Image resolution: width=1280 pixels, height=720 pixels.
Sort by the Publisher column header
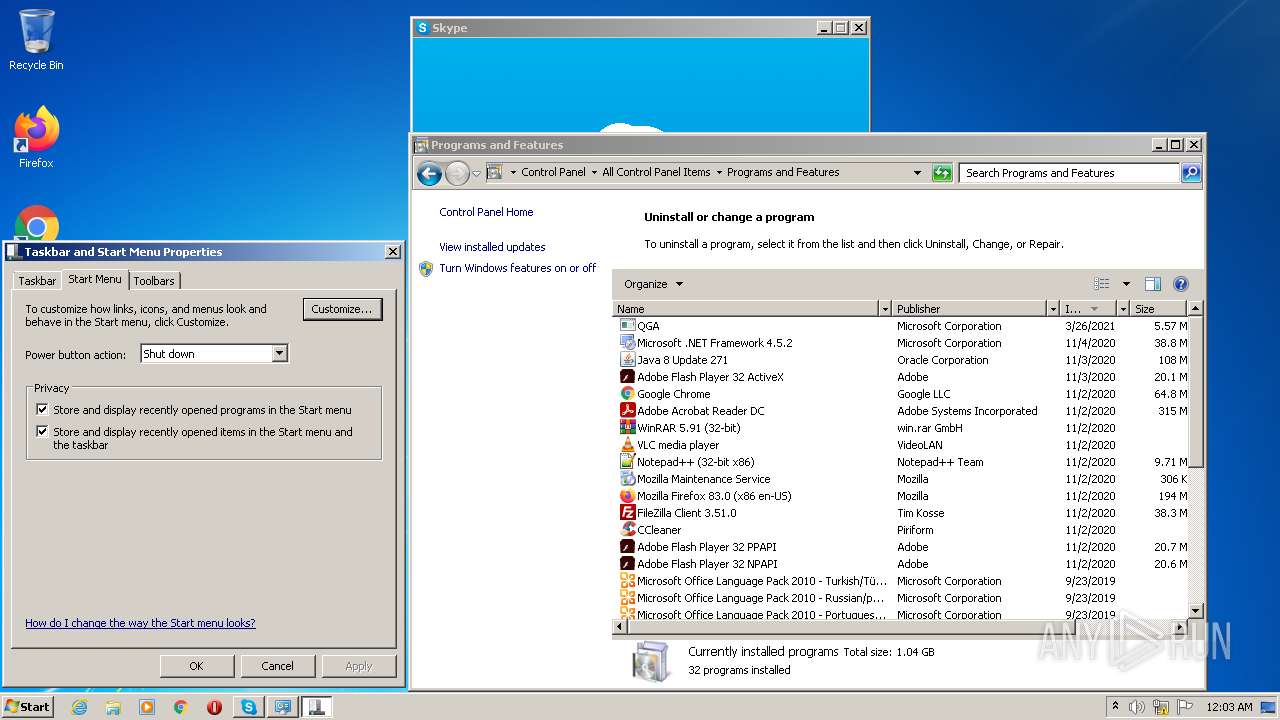click(969, 309)
